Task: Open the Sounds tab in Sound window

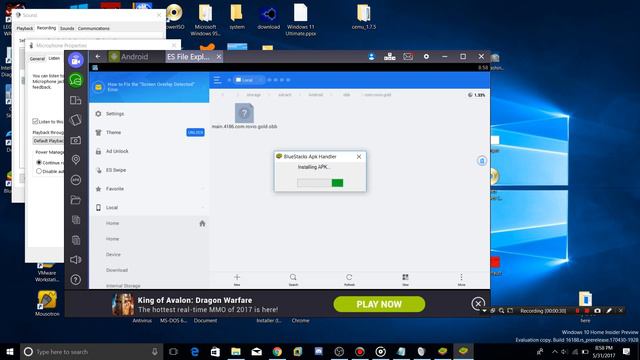Action: [67, 28]
